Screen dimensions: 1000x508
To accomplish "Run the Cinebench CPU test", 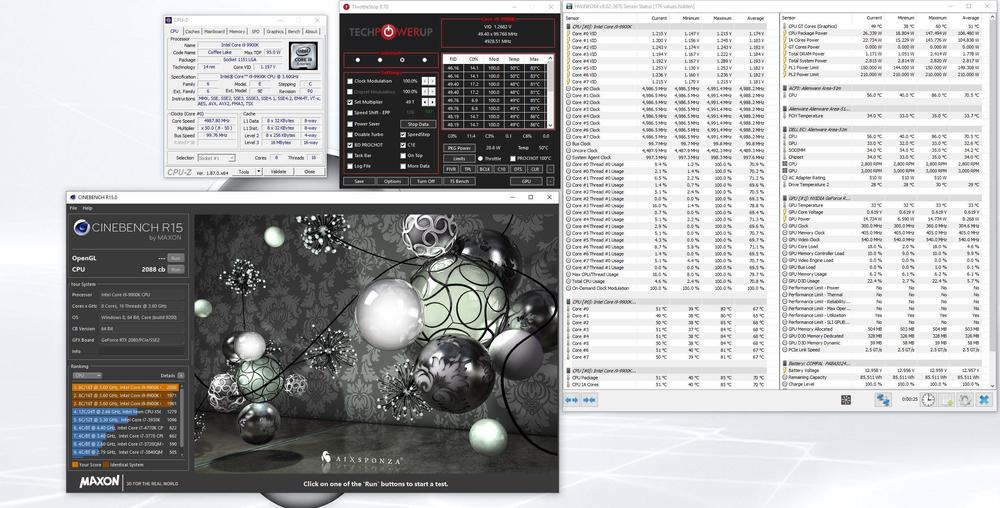I will coord(175,270).
